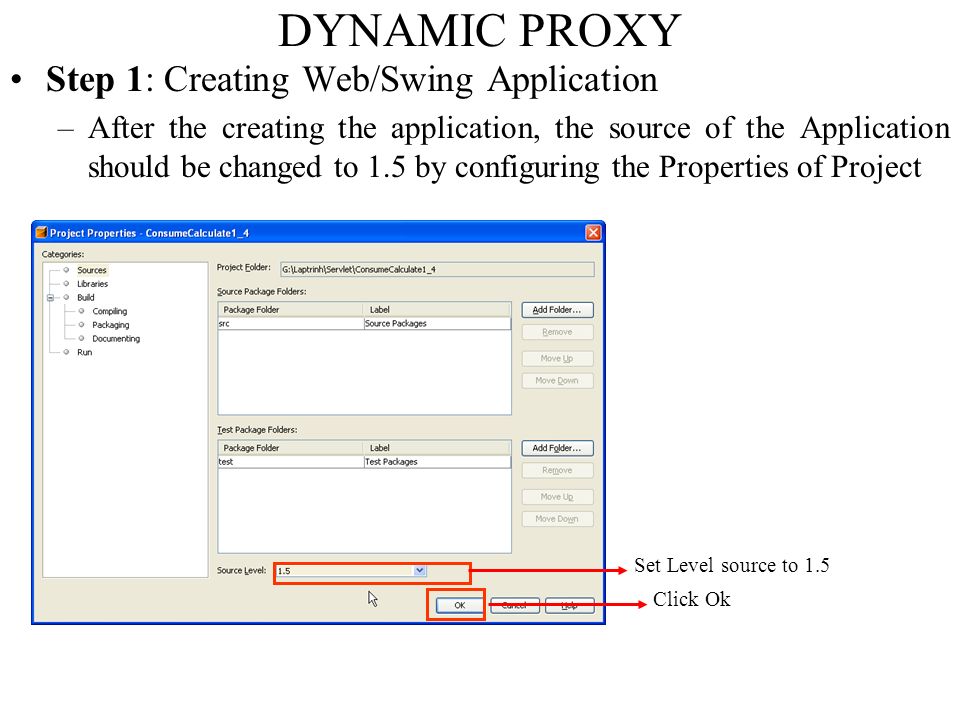Click Remove under Test Package Folders

[x=557, y=470]
